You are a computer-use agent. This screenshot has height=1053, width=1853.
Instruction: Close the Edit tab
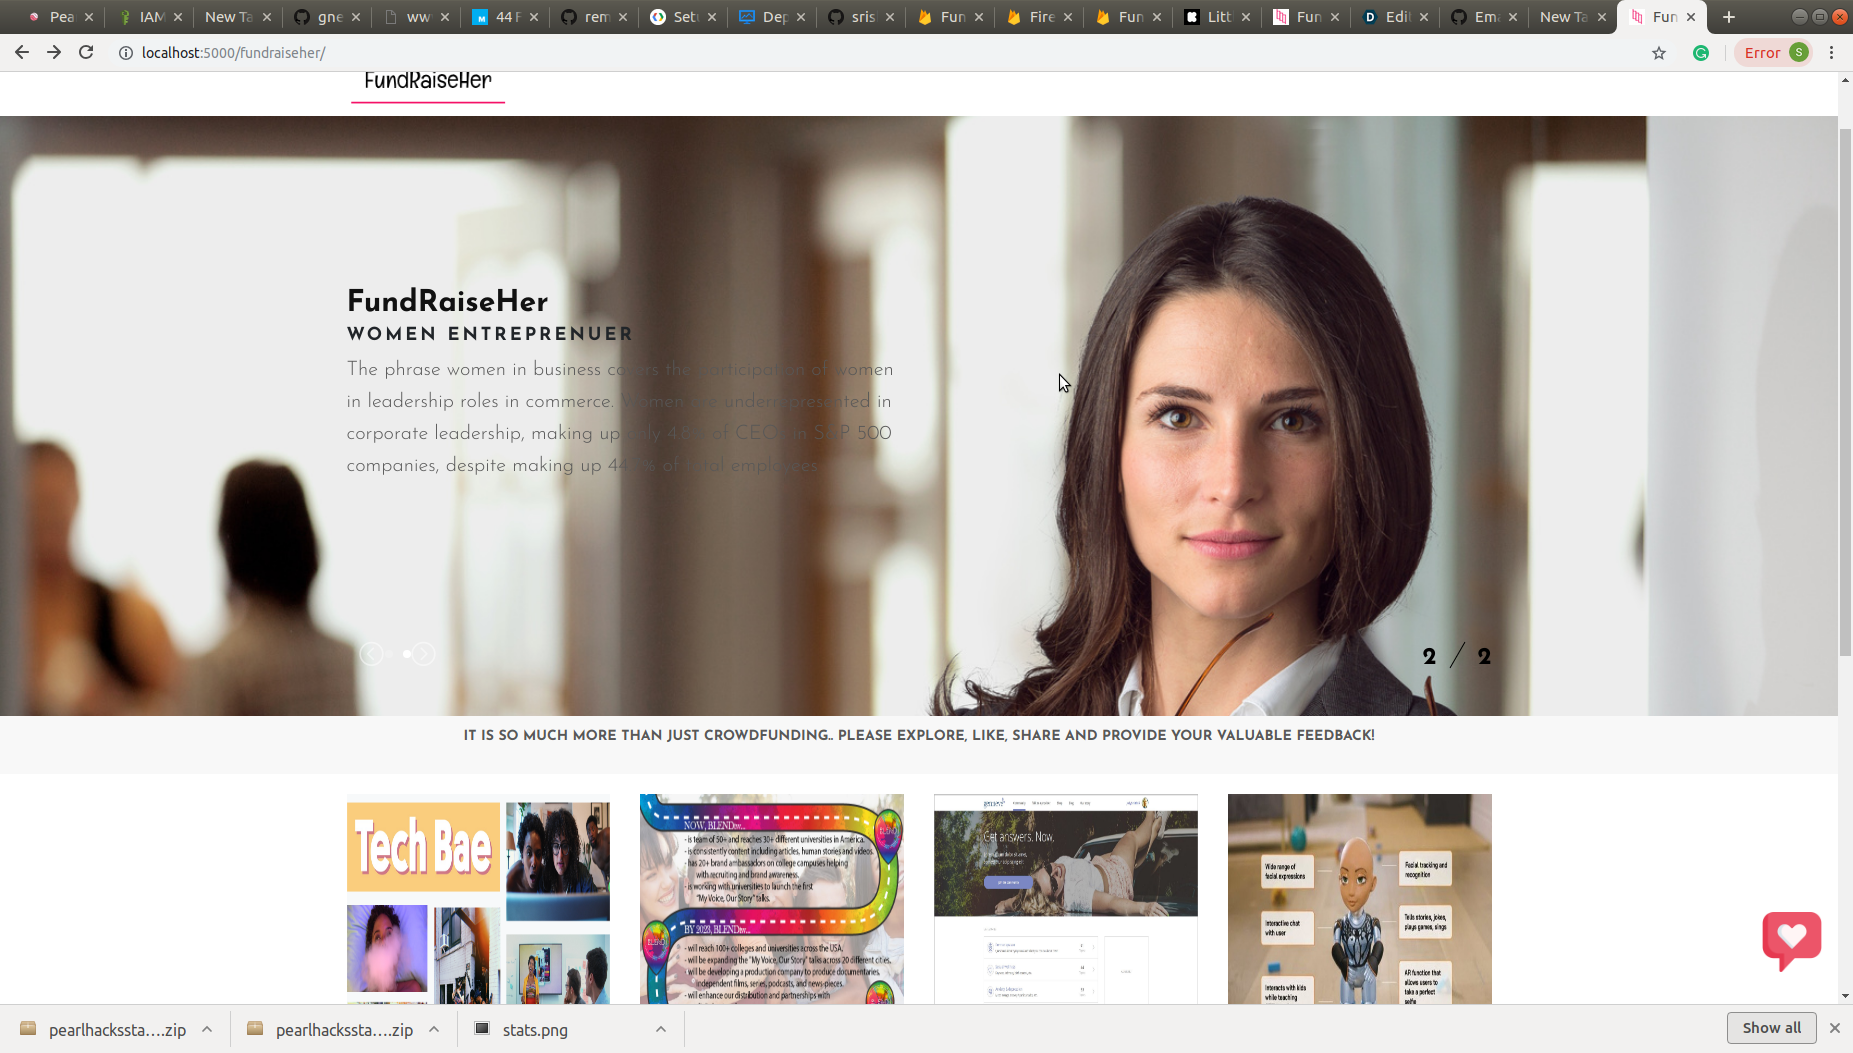click(x=1424, y=17)
